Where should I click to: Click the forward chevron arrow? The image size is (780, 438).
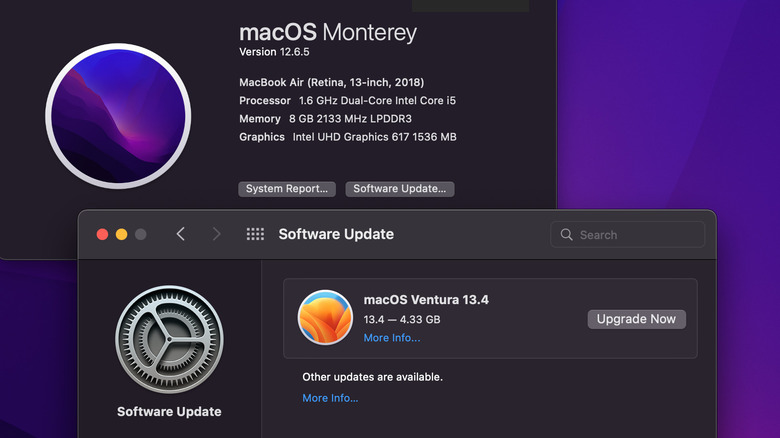point(216,234)
